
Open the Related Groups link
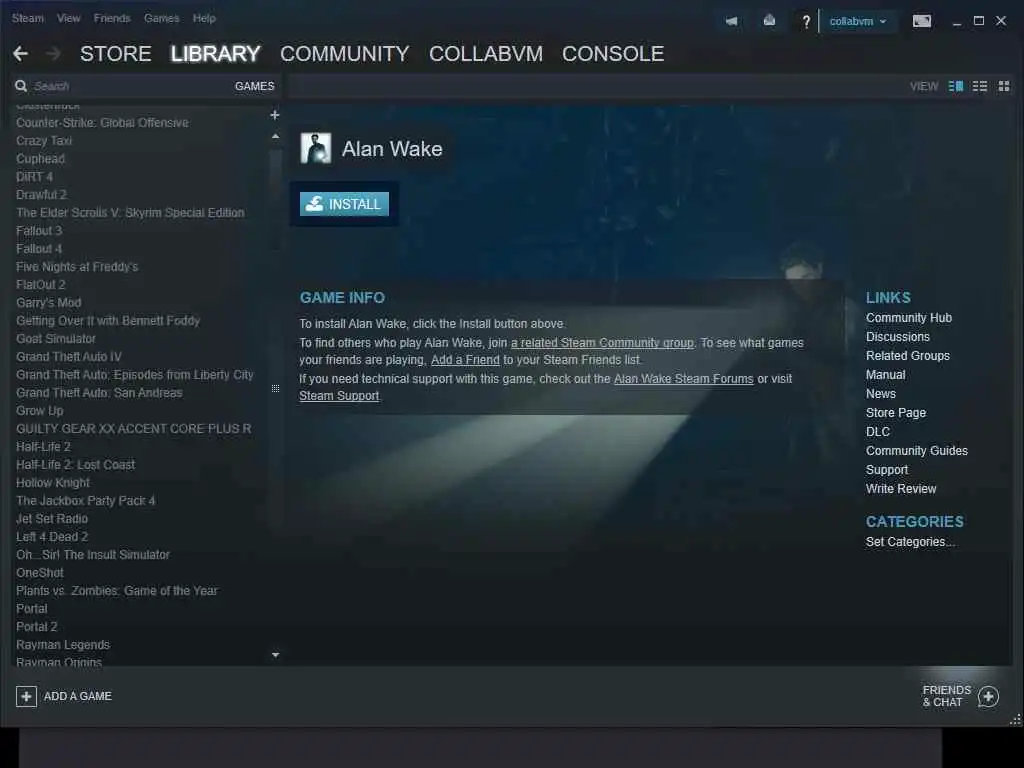coord(908,356)
